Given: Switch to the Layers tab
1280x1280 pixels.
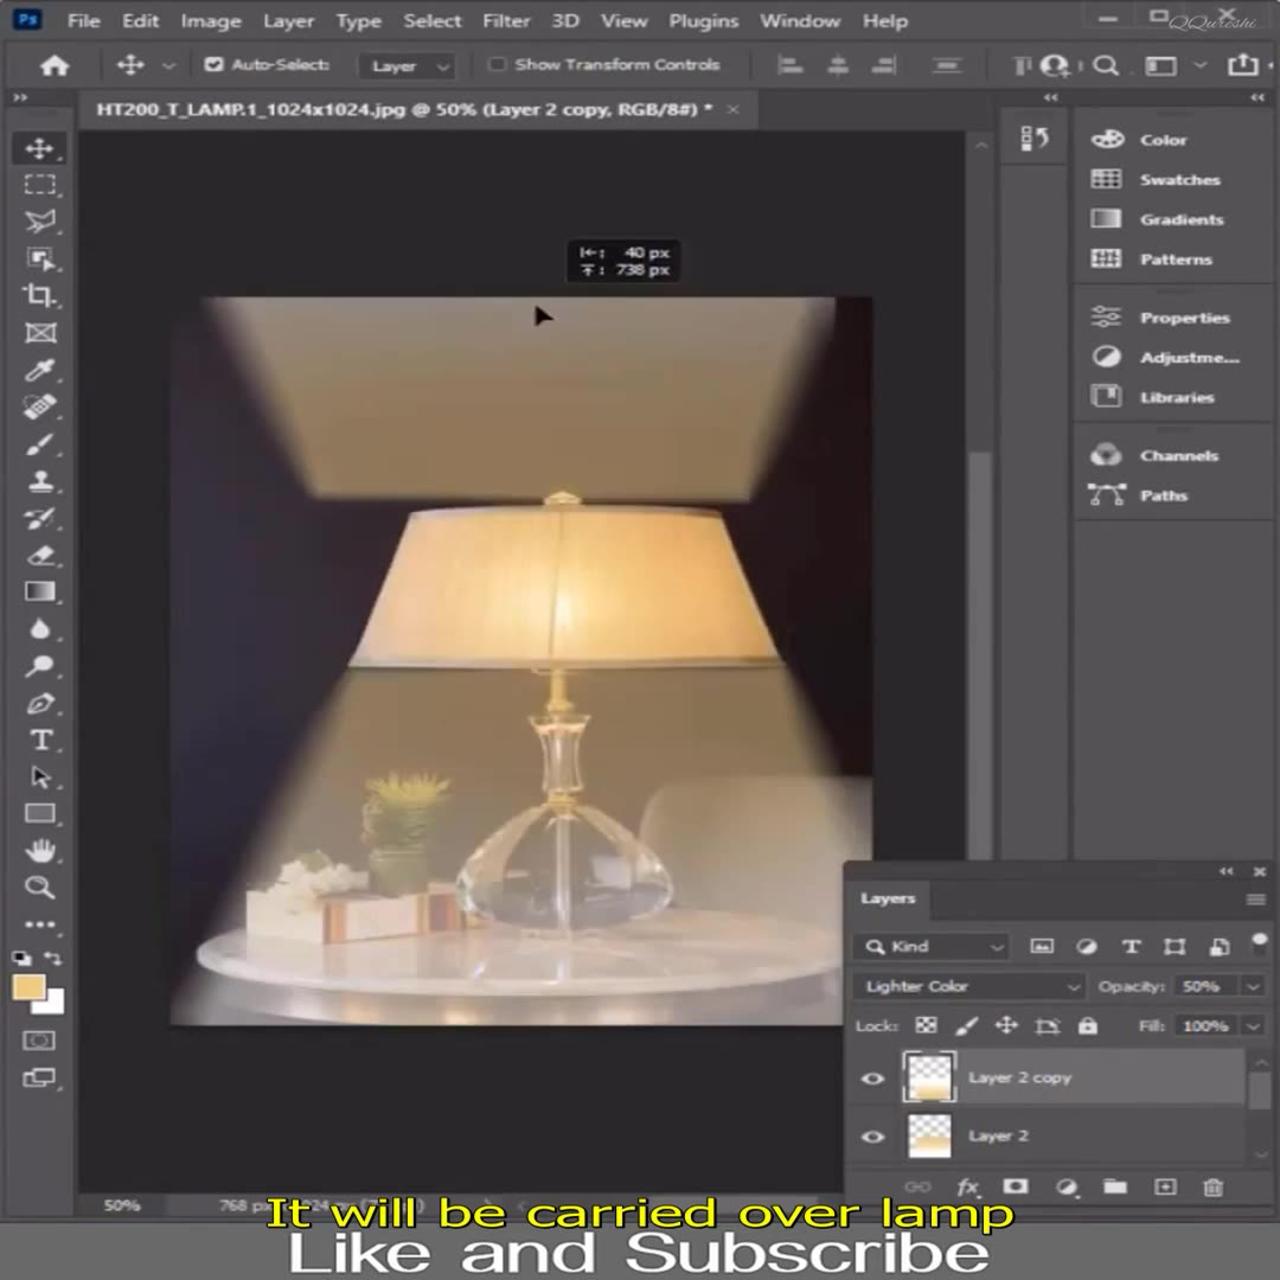Looking at the screenshot, I should point(888,899).
